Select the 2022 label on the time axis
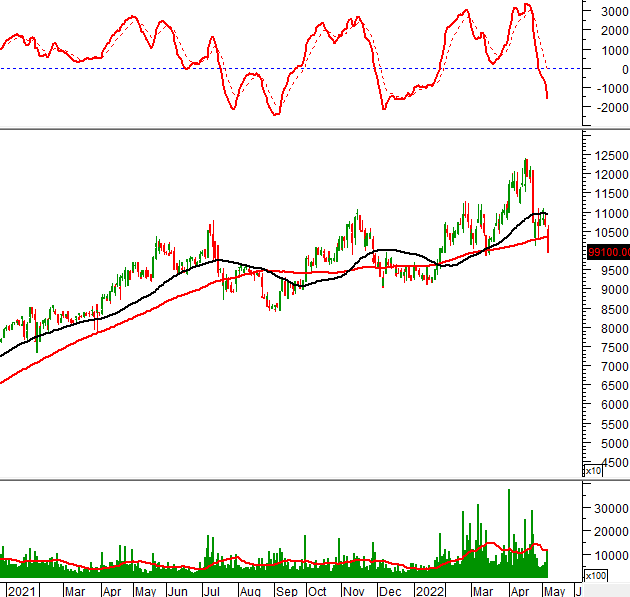The height and width of the screenshot is (597, 630). 430,590
